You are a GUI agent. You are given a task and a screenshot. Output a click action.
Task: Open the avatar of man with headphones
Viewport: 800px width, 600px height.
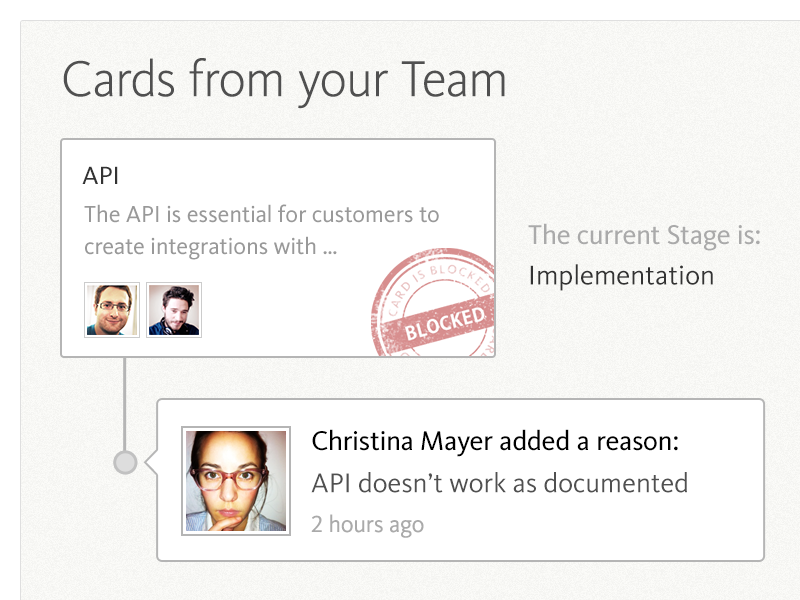(x=174, y=310)
